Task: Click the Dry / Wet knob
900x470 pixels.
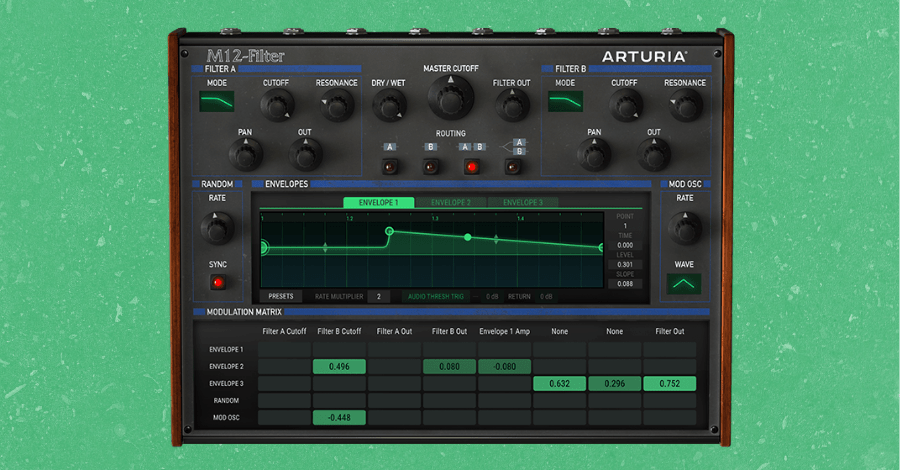Action: 389,106
